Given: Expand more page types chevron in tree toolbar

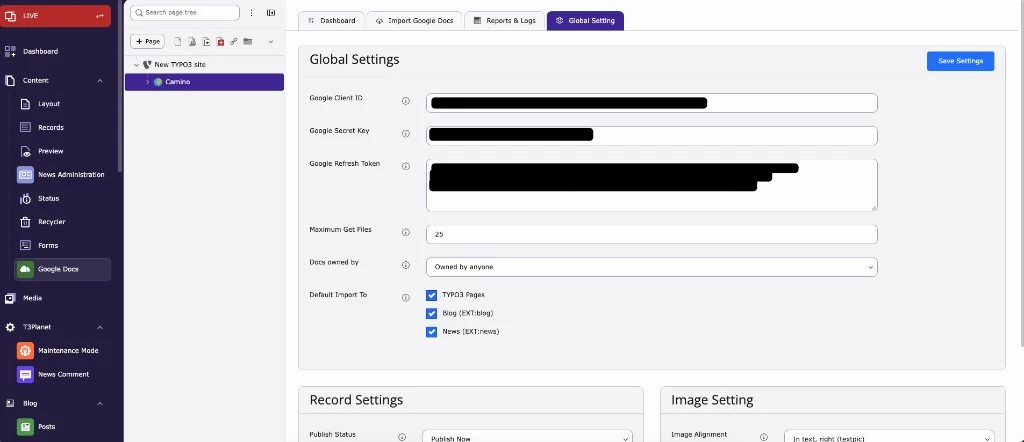Looking at the screenshot, I should [x=271, y=42].
